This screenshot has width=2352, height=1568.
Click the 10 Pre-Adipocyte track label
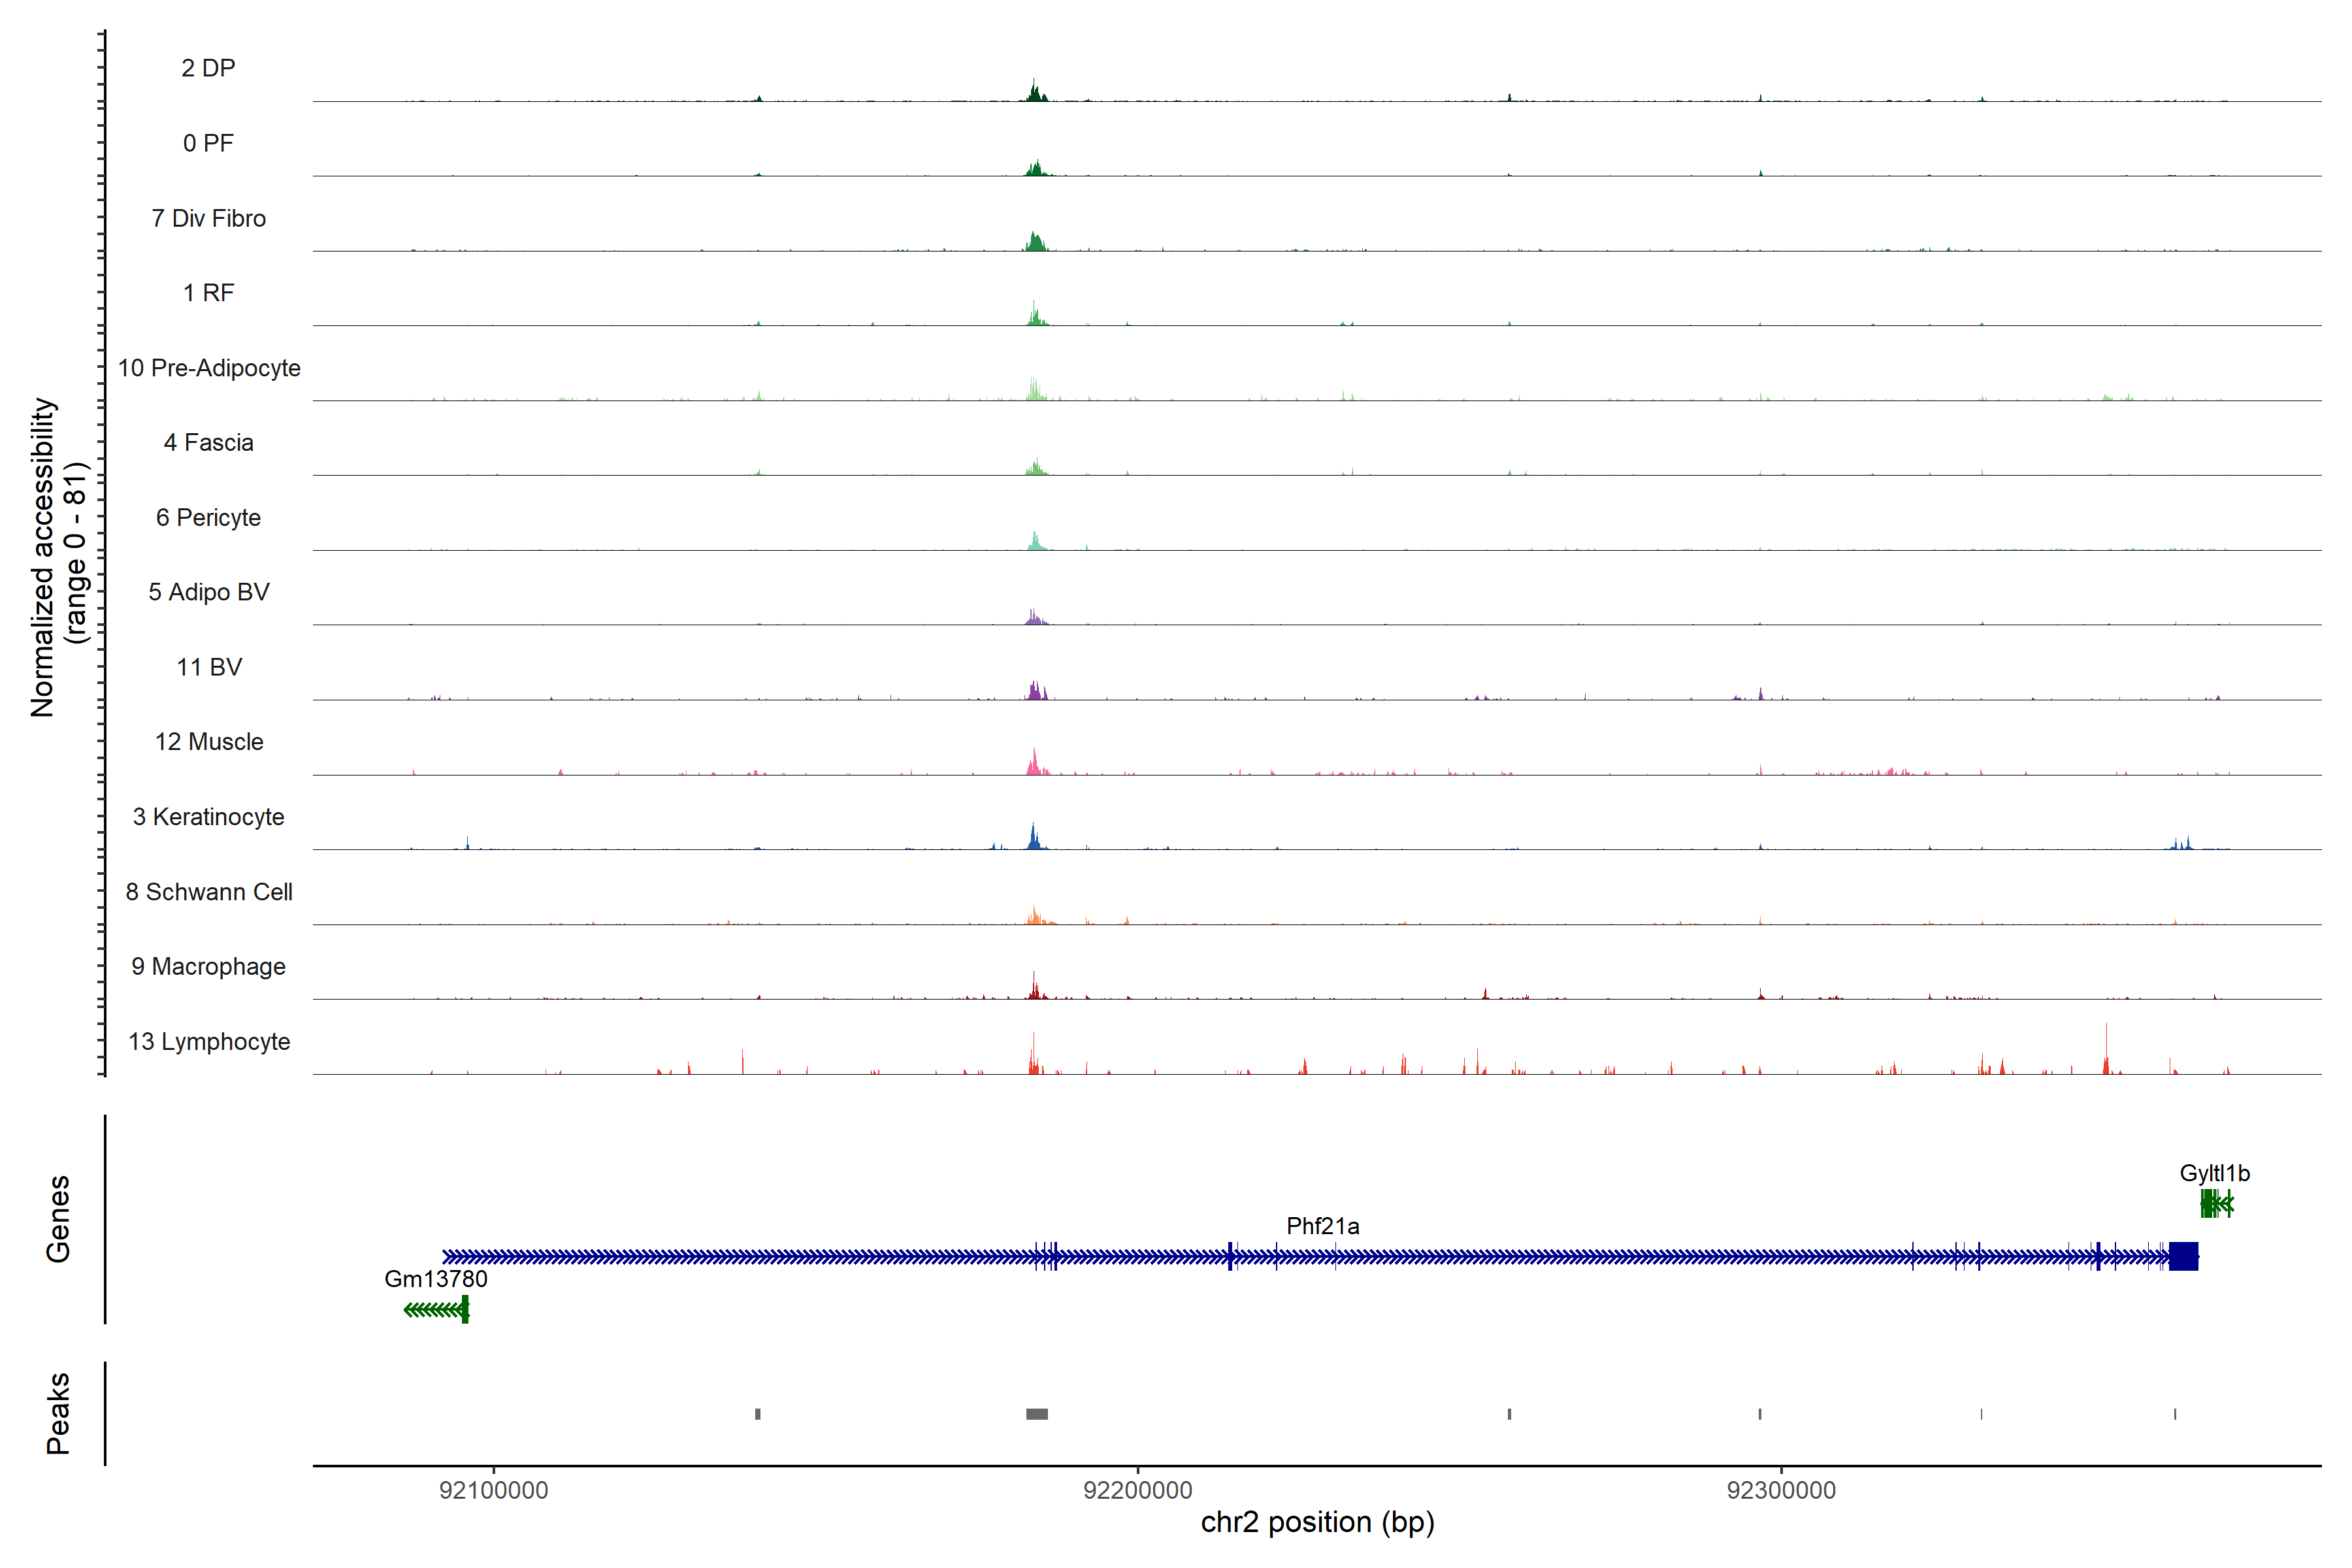tap(209, 368)
